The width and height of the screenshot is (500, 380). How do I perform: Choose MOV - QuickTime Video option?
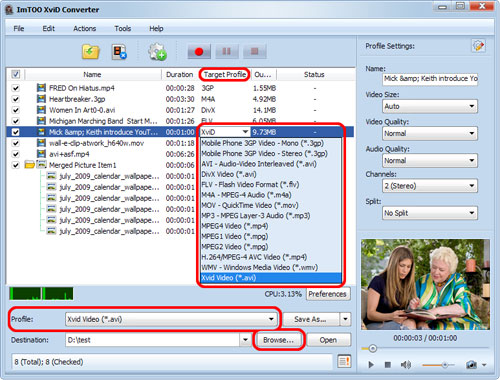coord(271,205)
